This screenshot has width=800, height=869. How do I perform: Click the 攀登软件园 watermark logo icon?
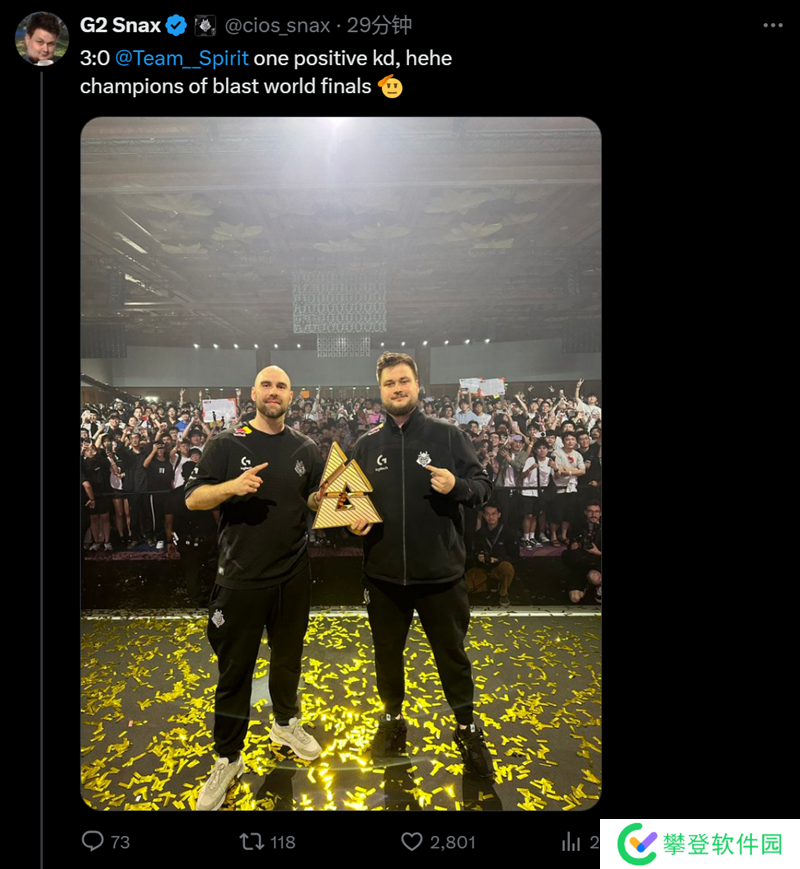click(x=637, y=844)
